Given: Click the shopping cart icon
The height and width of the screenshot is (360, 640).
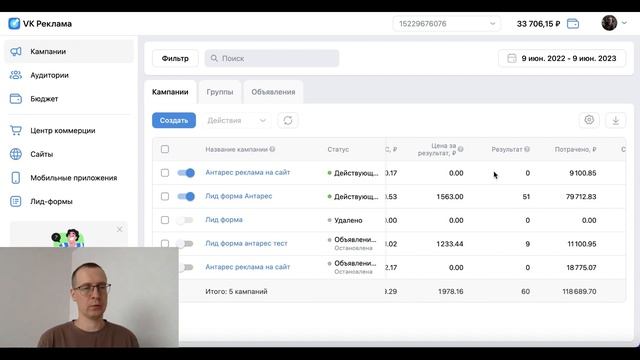Looking at the screenshot, I should point(16,131).
